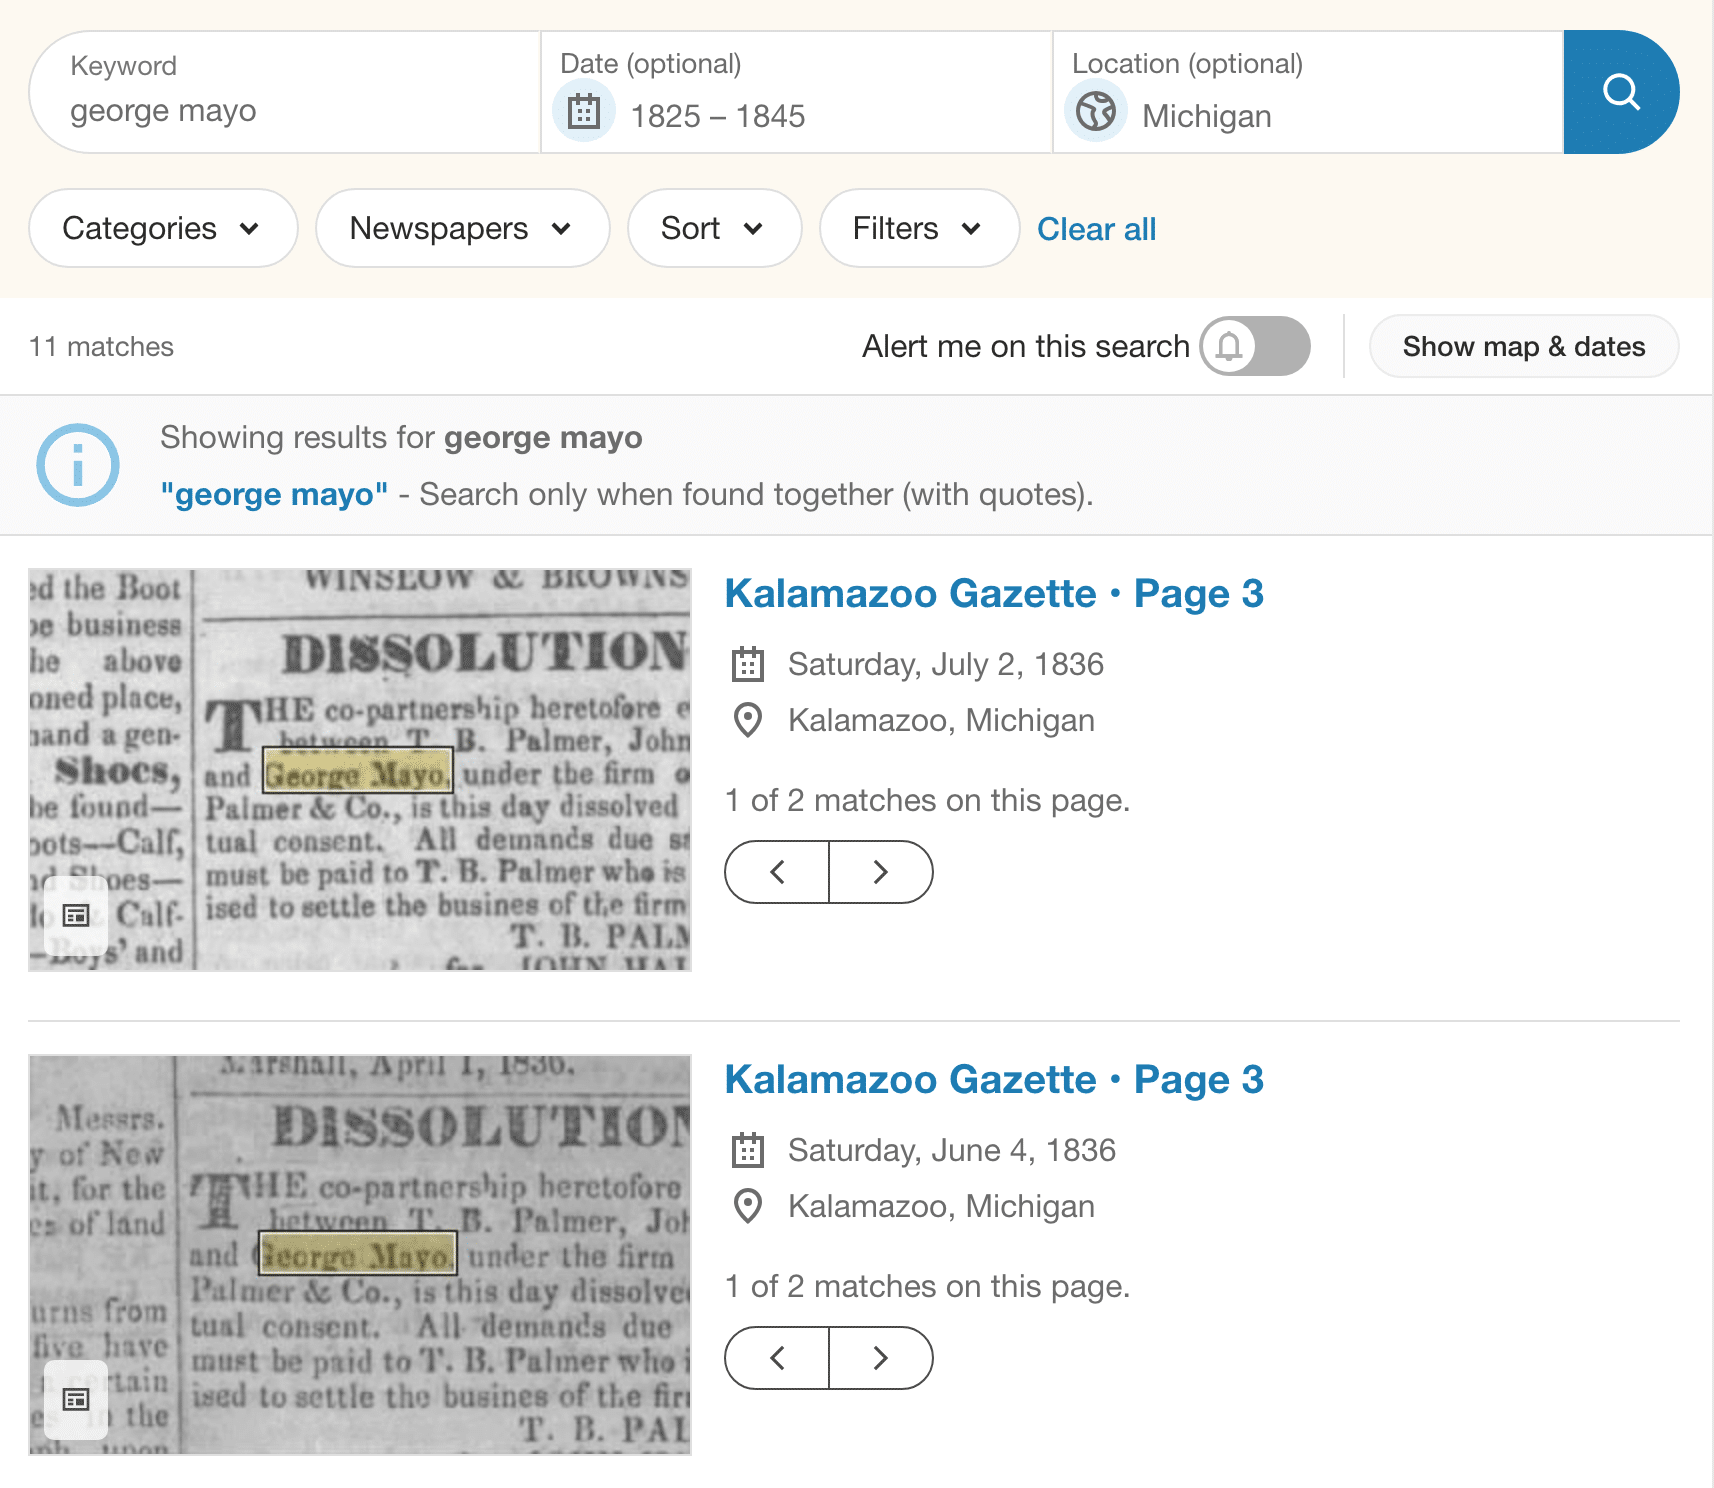Click clipping icon on second result thumbnail
Screen dimensions: 1714x1488
point(76,1399)
